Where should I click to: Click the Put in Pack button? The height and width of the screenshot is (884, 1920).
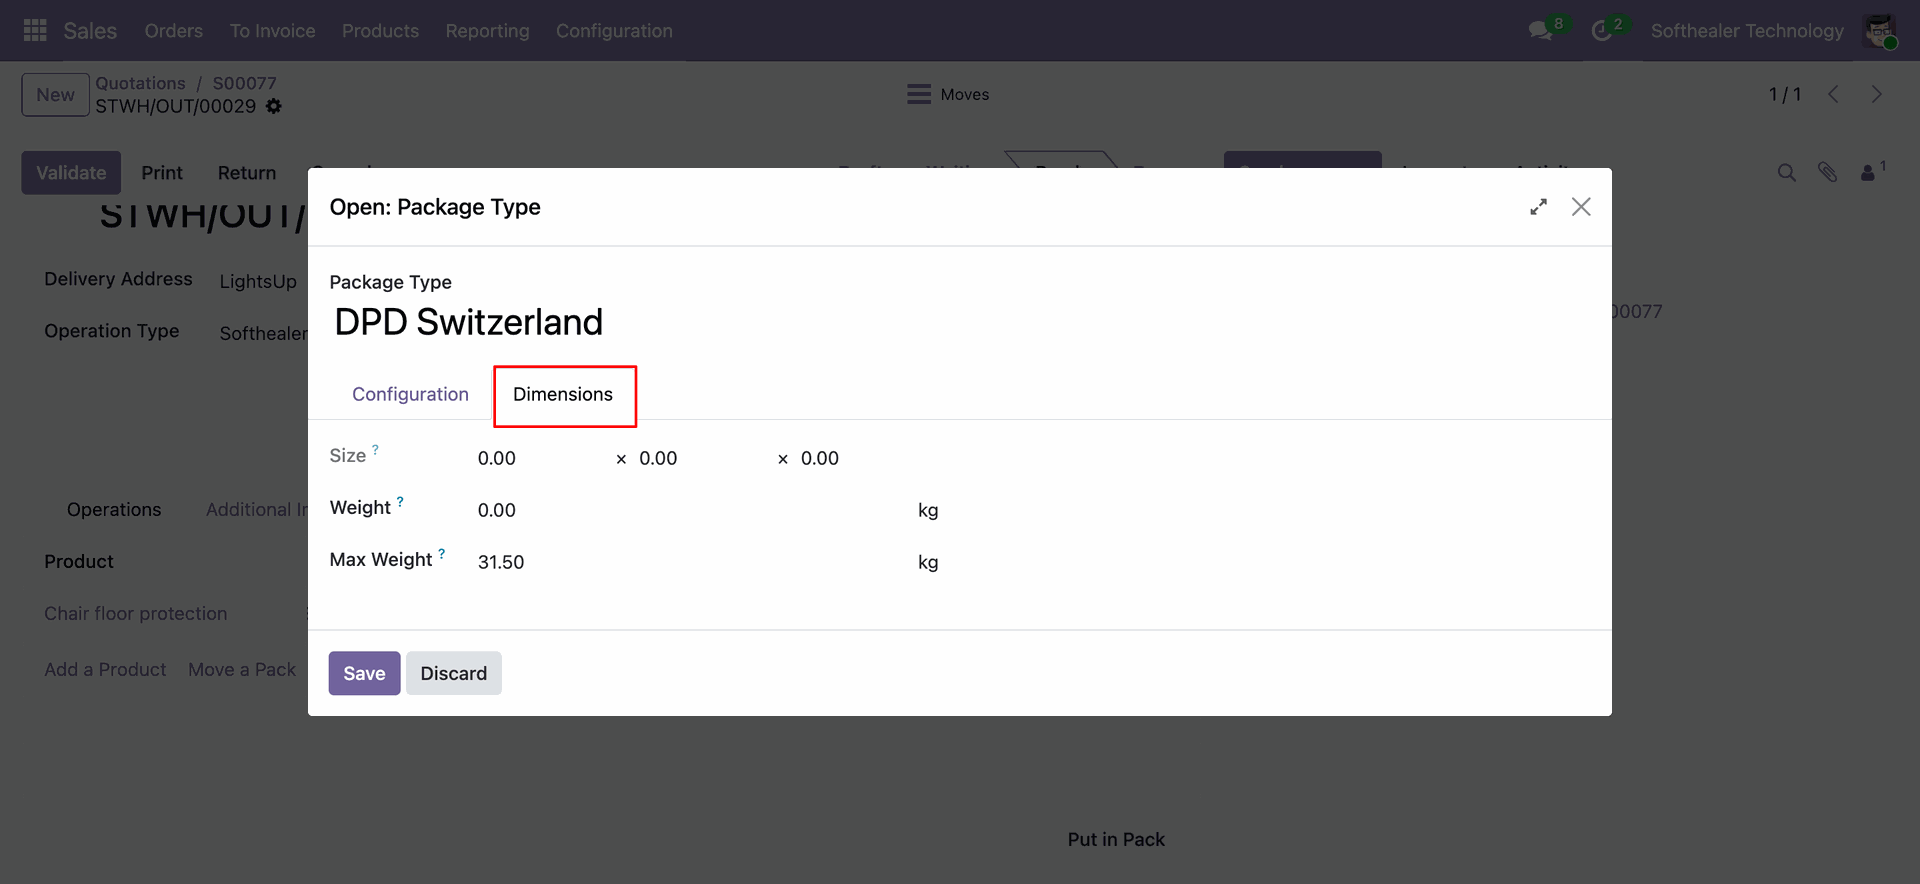pos(1116,840)
